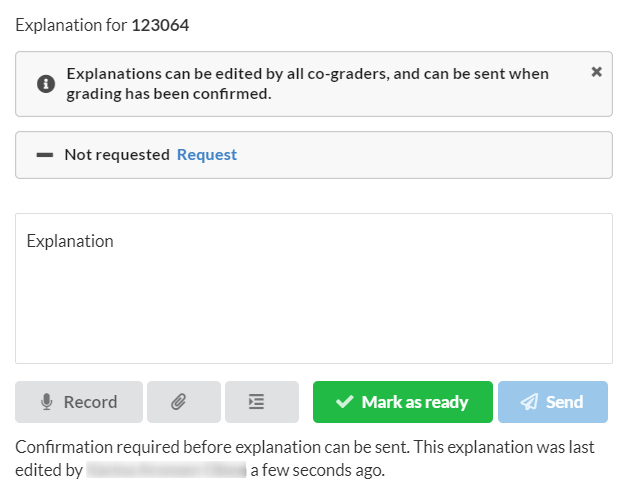621x499 pixels.
Task: Dismiss the co-graders info banner with X
Action: [x=596, y=72]
